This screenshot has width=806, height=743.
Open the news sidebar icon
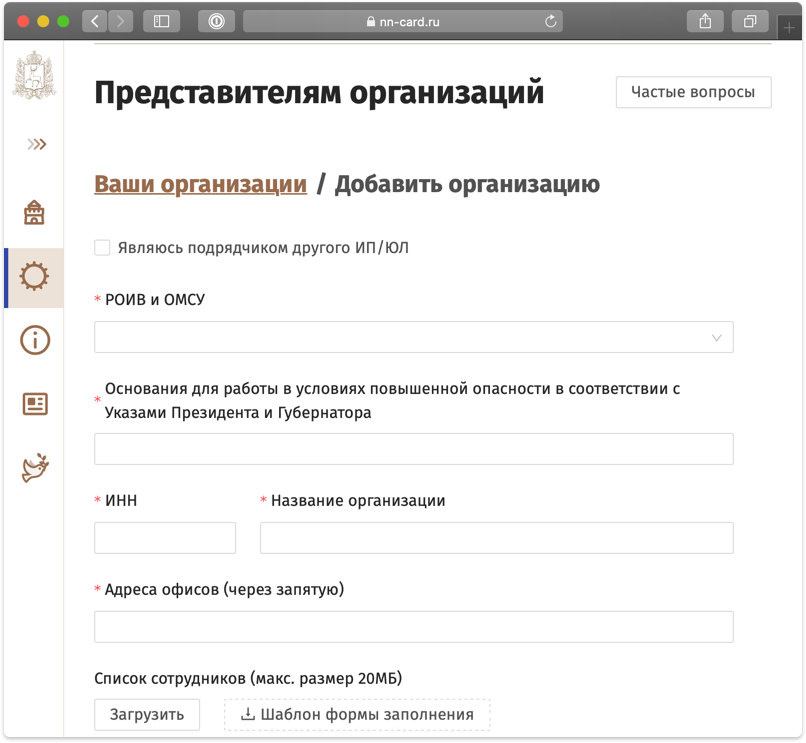pyautogui.click(x=35, y=404)
